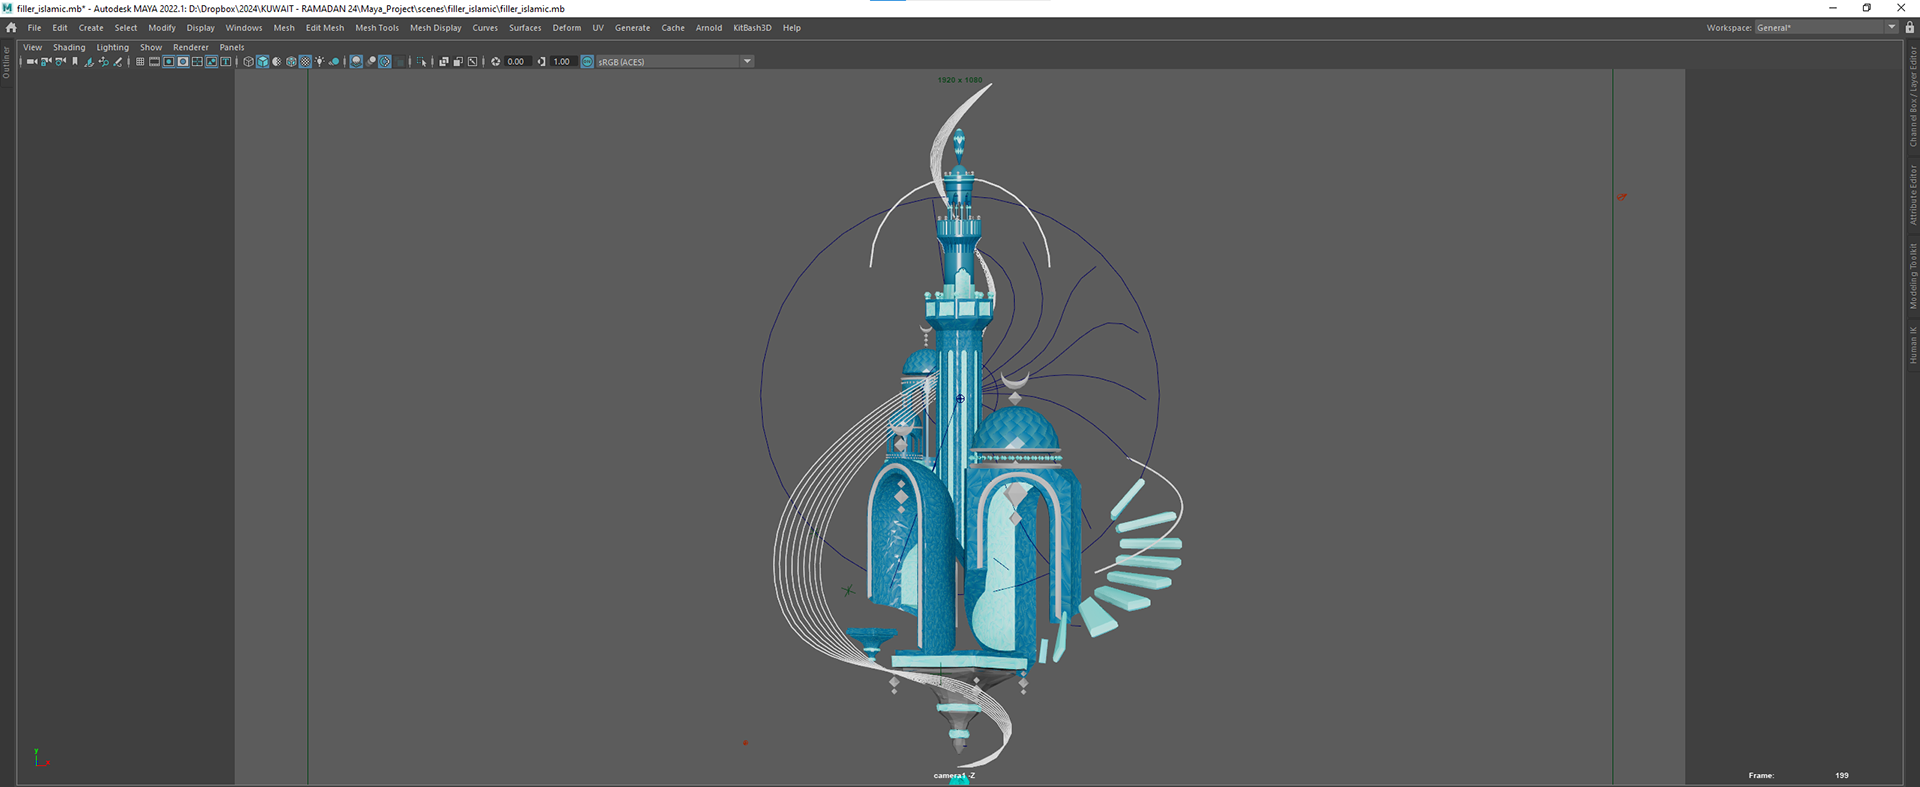The height and width of the screenshot is (787, 1920).
Task: Open the Attribute Editor side tab
Action: coord(1912,194)
